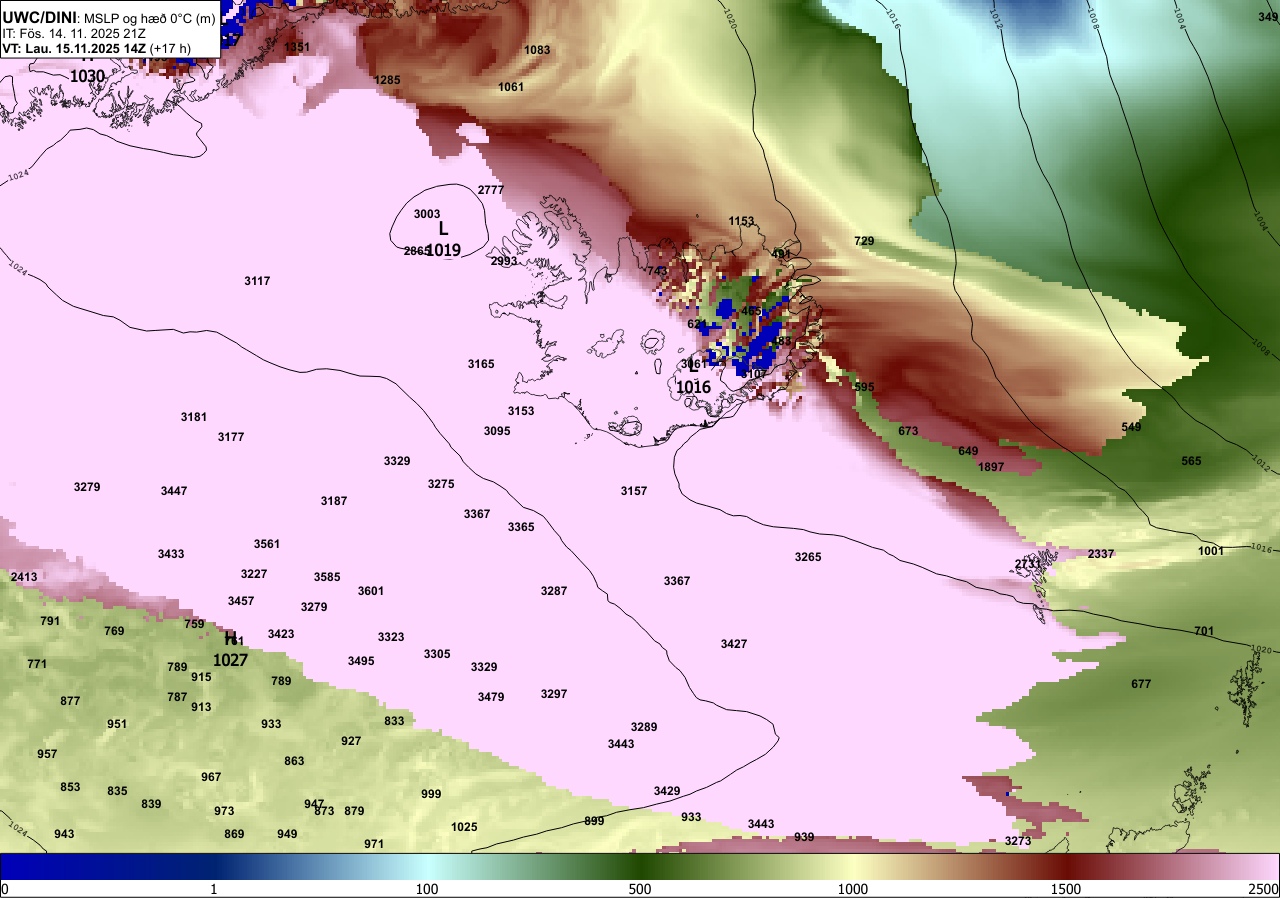Select the 2413 value
Viewport: 1280px width, 898px height.
pyautogui.click(x=24, y=577)
